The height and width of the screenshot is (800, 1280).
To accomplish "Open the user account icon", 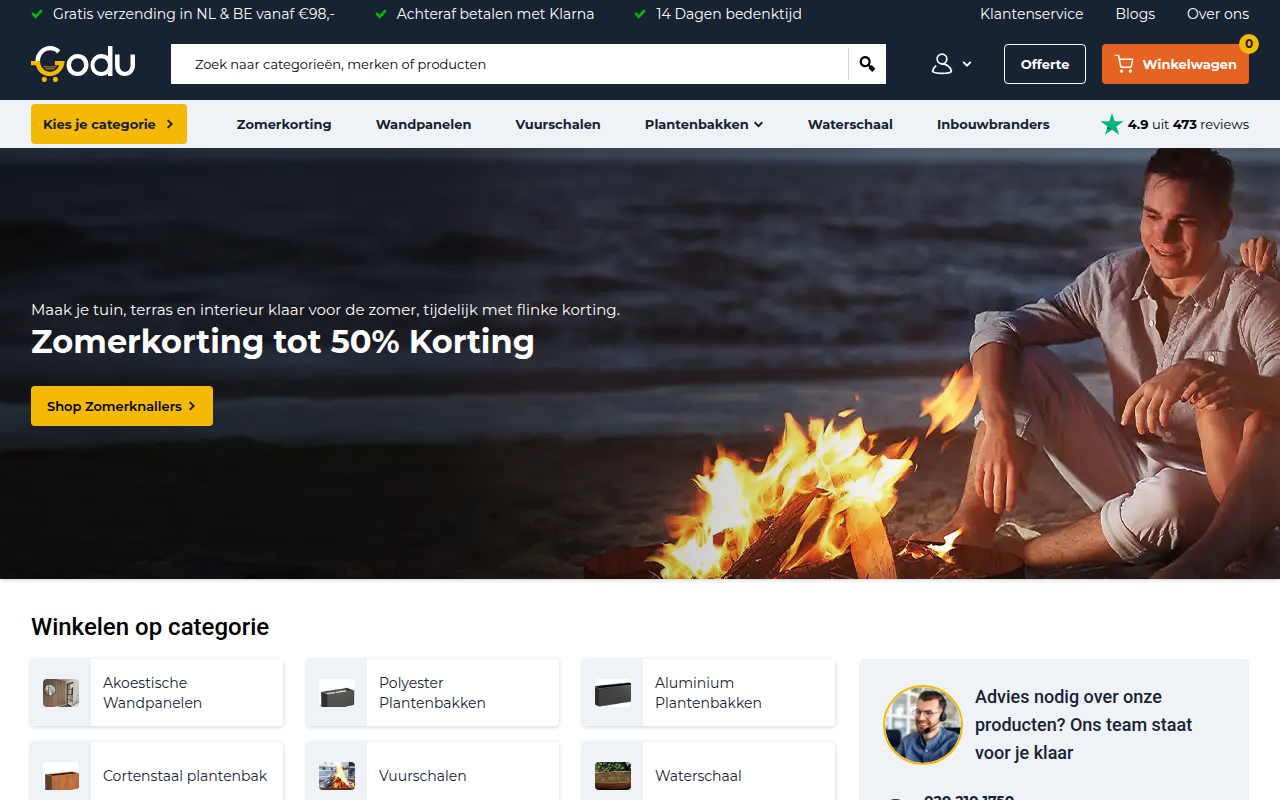I will [942, 64].
